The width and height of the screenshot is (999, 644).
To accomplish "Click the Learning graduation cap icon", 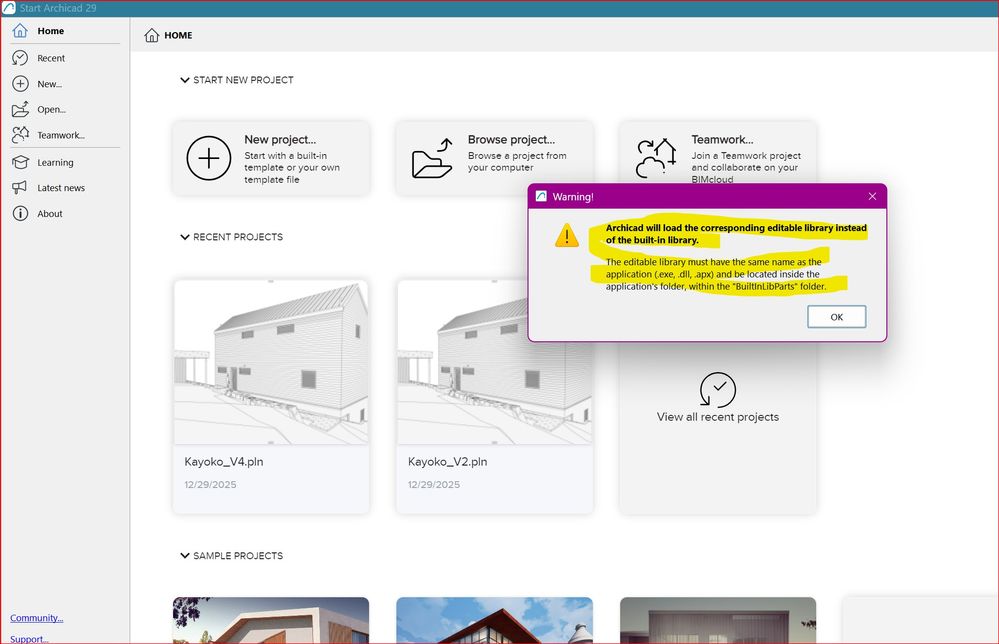I will [20, 162].
